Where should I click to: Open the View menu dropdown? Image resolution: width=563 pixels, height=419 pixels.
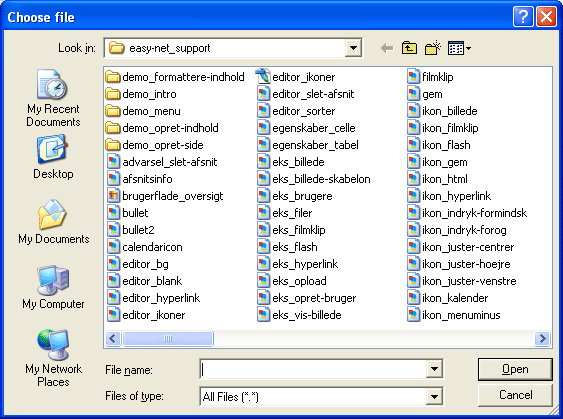coord(459,48)
